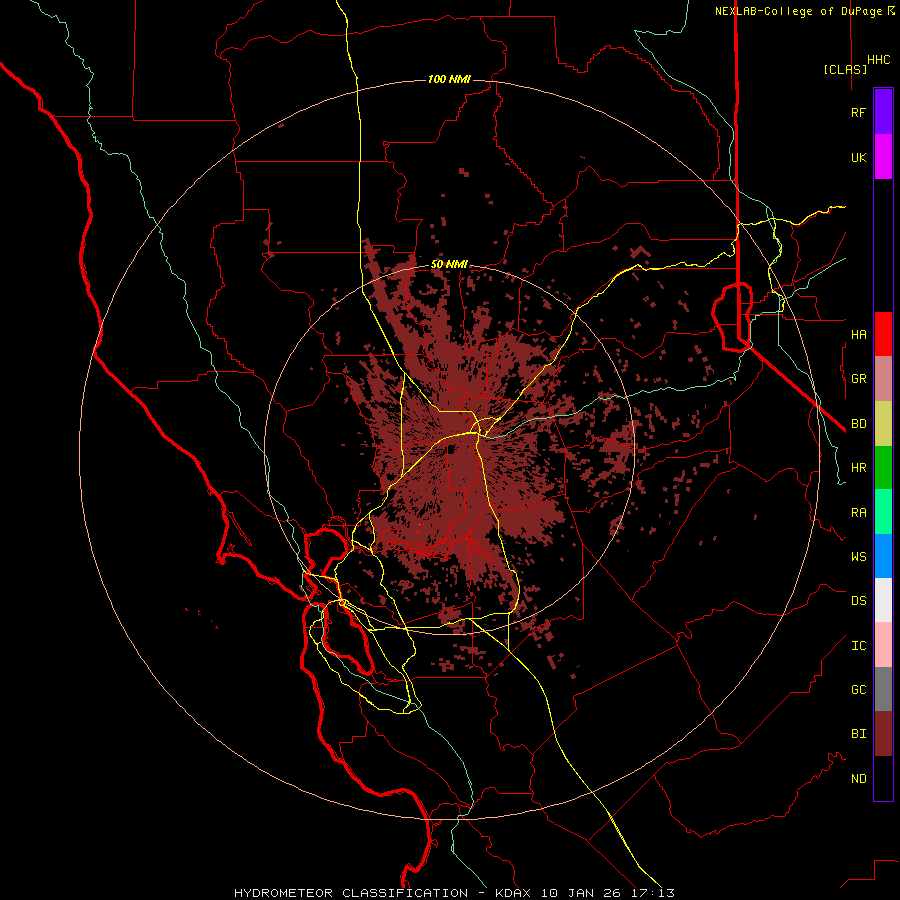900x900 pixels.
Task: Click the Hydrometeor Classification KDAX title
Action: click(454, 893)
